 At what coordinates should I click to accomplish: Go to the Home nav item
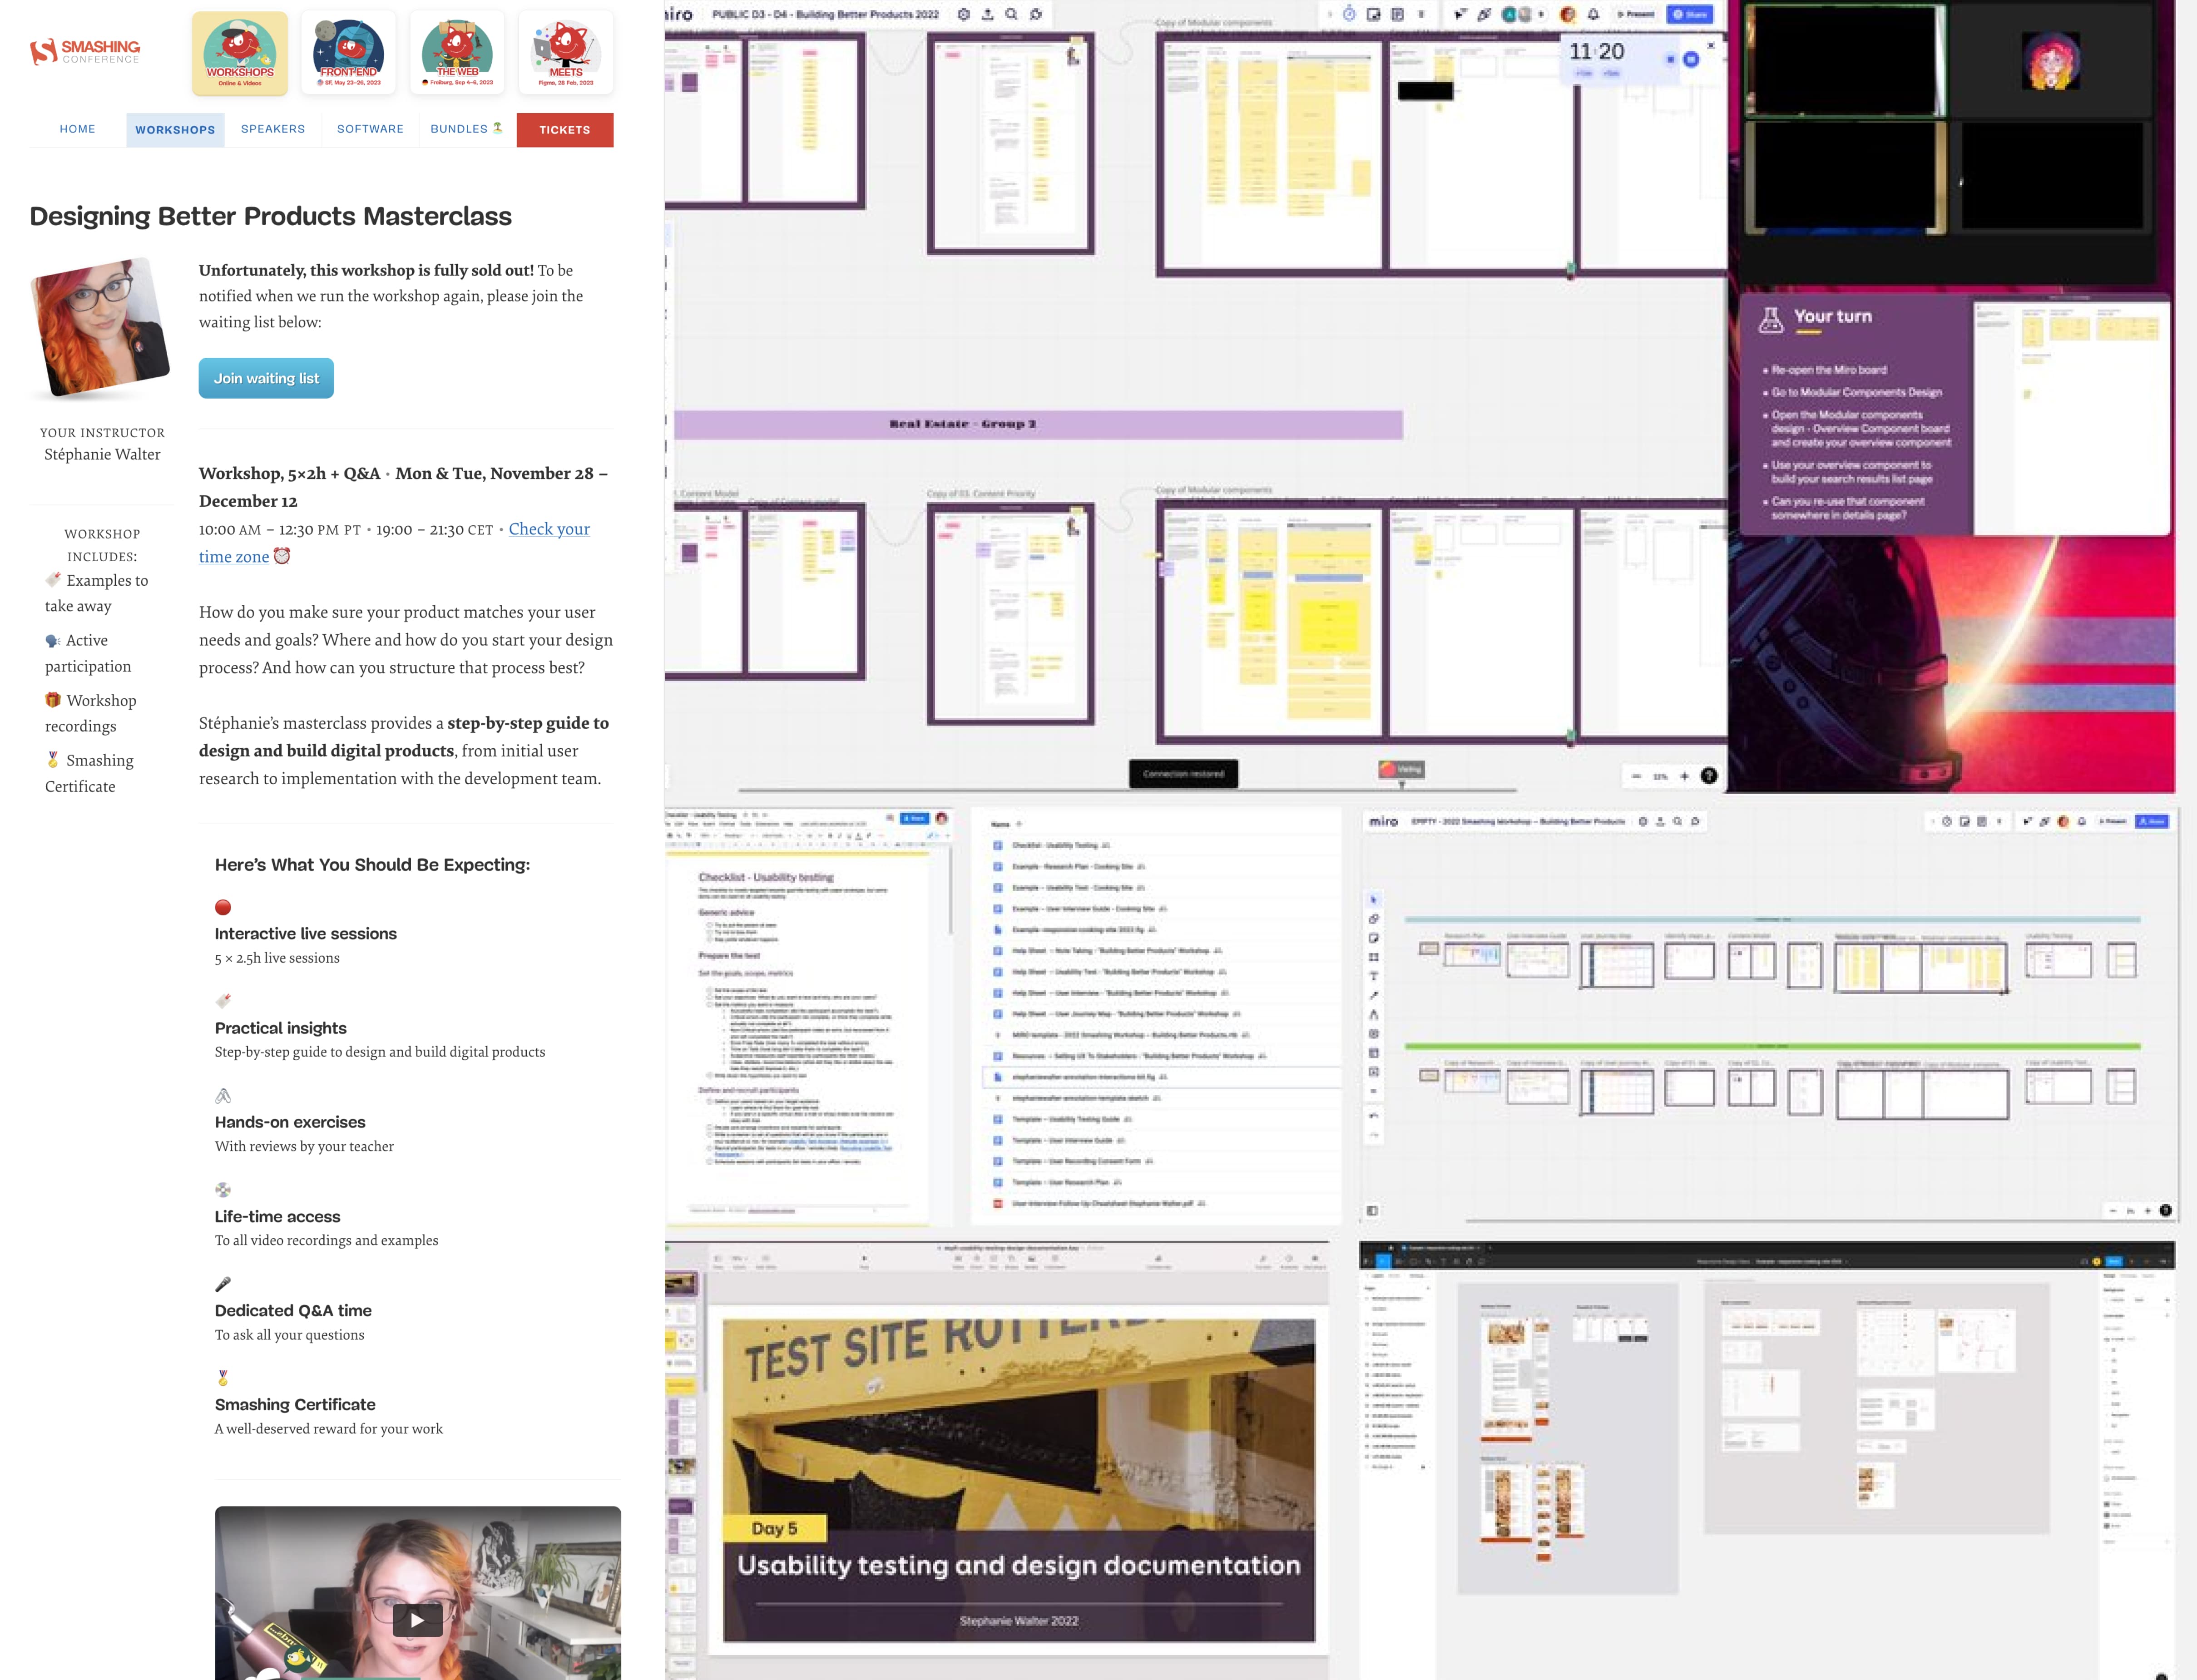pyautogui.click(x=77, y=129)
